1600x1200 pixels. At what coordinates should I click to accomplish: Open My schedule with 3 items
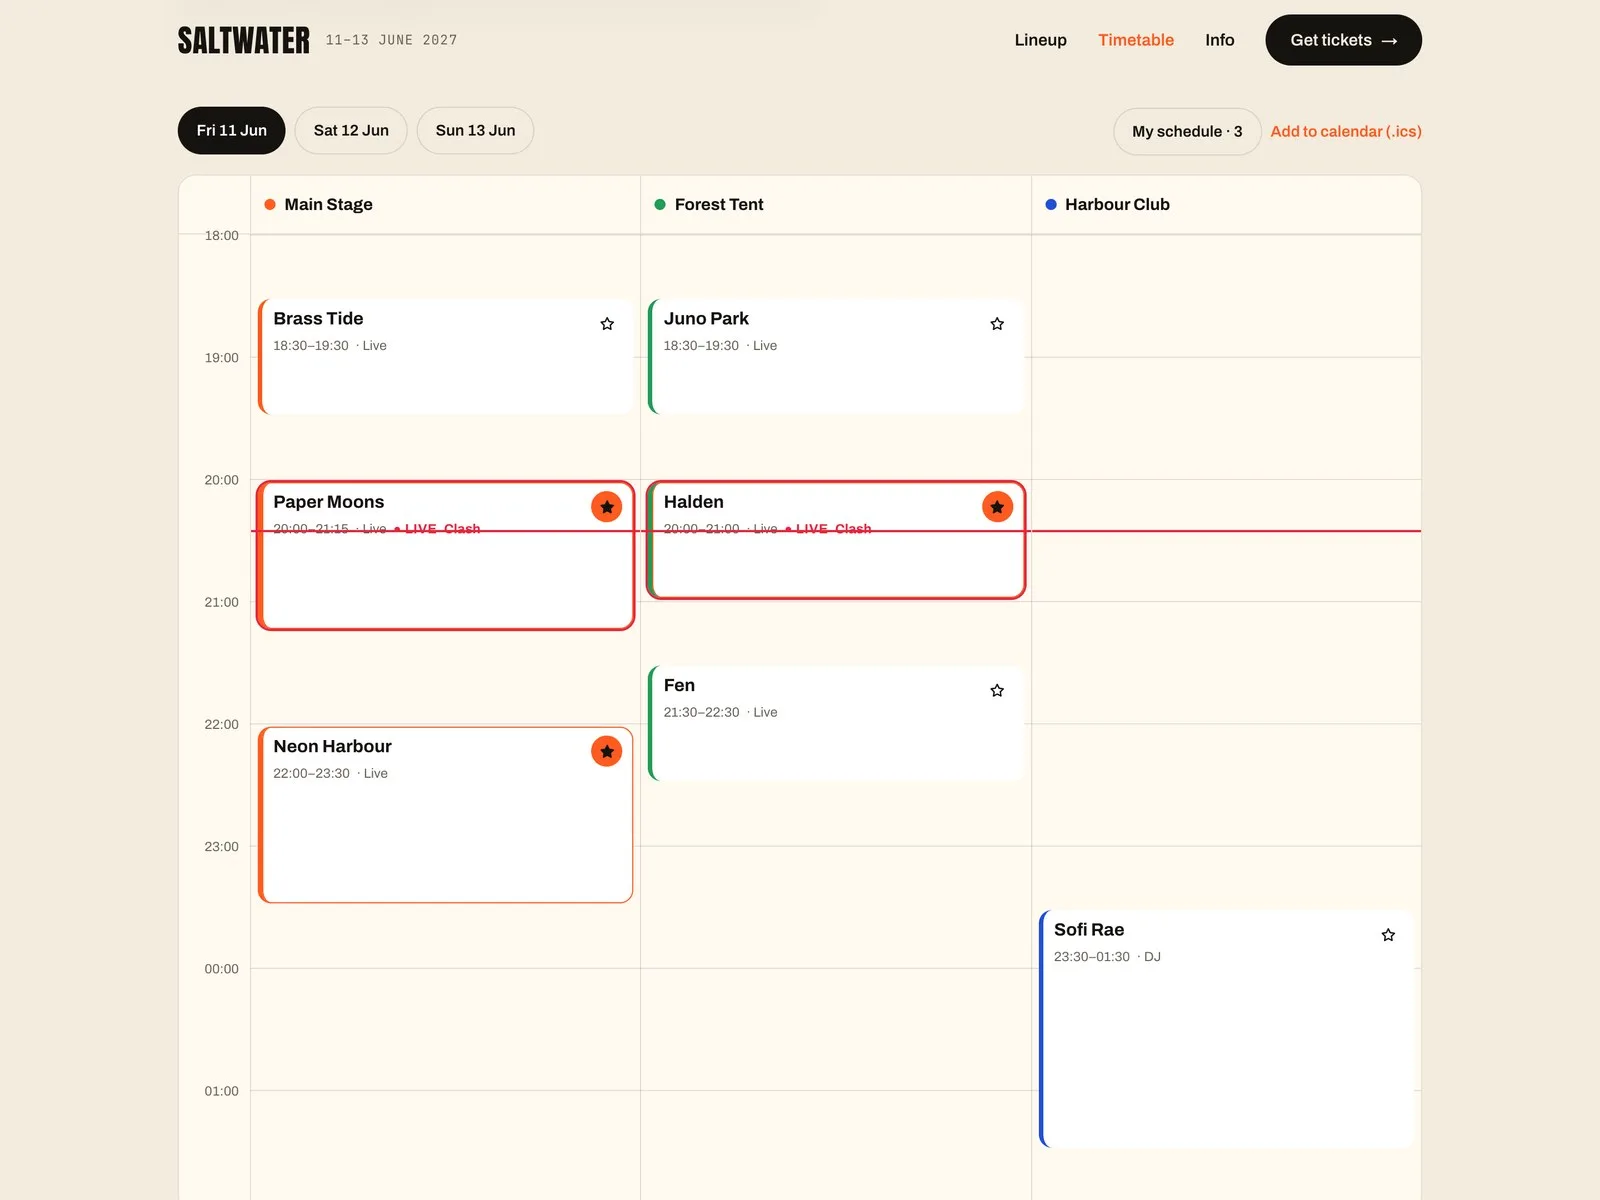click(1187, 132)
